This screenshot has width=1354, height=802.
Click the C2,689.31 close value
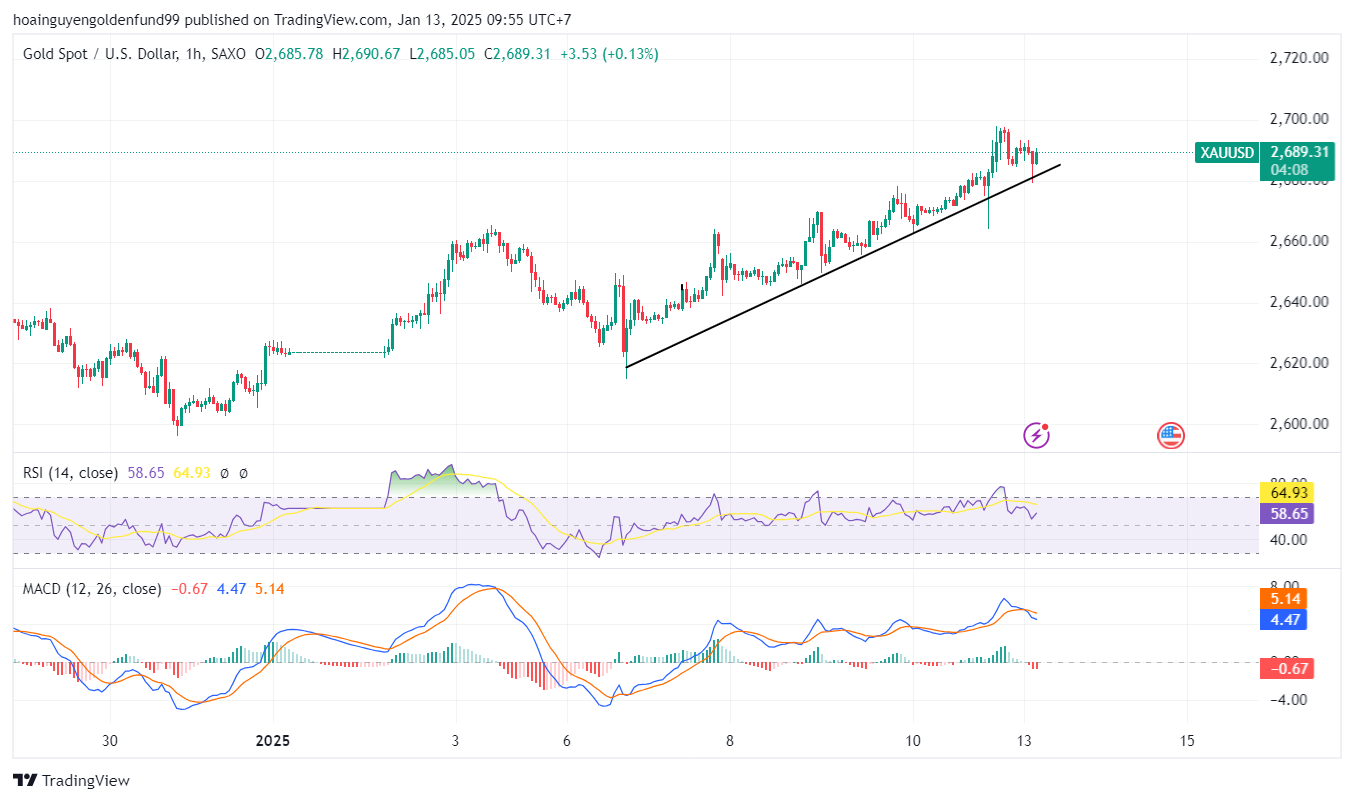(x=517, y=54)
